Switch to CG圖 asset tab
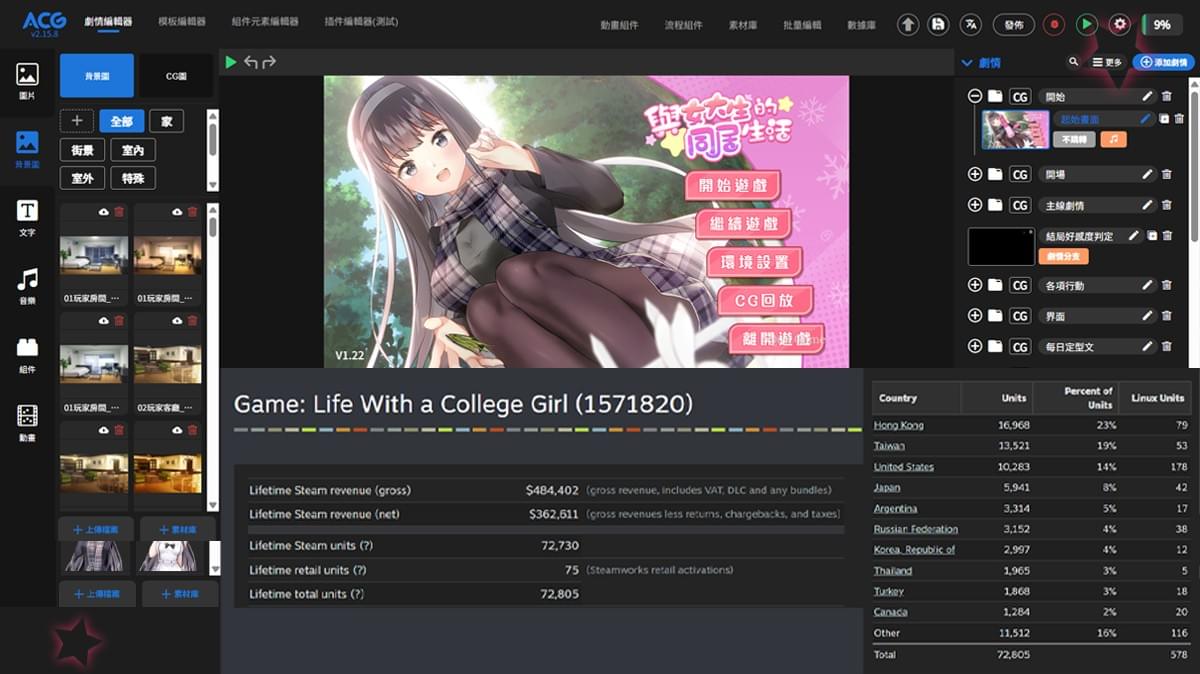This screenshot has width=1200, height=674. [175, 75]
